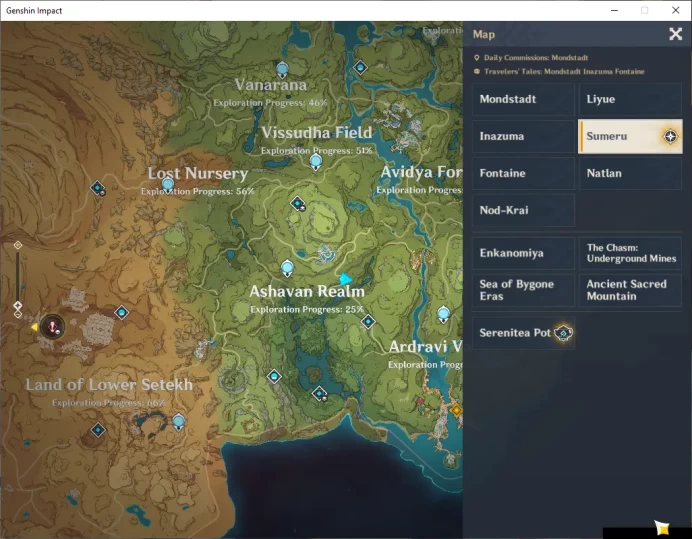Select the highlighted Sumeru region
The width and height of the screenshot is (692, 539).
630,136
